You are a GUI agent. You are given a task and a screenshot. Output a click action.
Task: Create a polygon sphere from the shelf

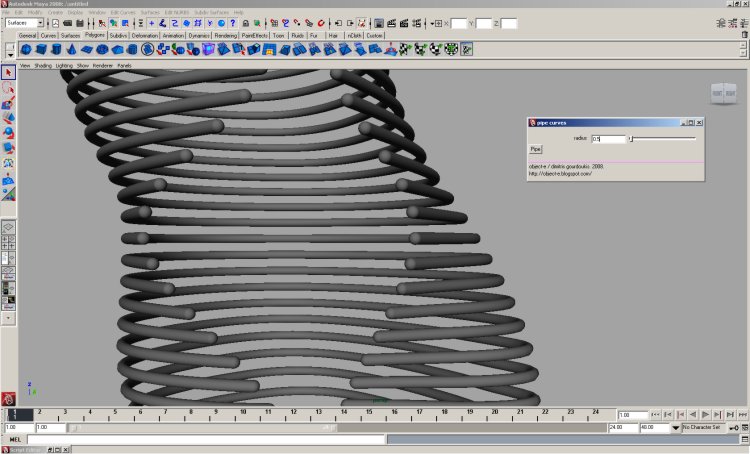click(26, 49)
